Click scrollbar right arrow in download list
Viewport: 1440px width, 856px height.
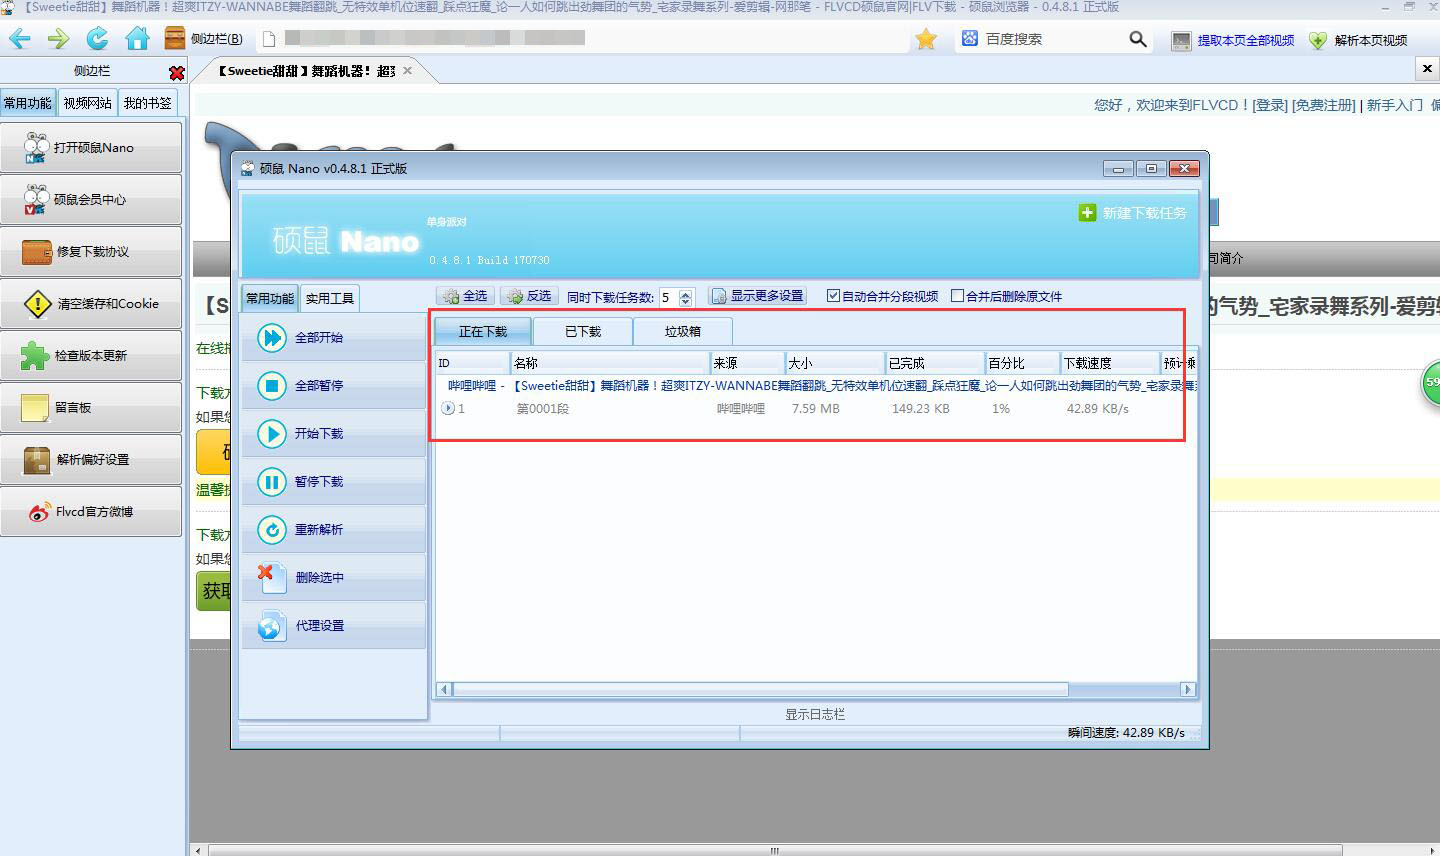click(1188, 689)
